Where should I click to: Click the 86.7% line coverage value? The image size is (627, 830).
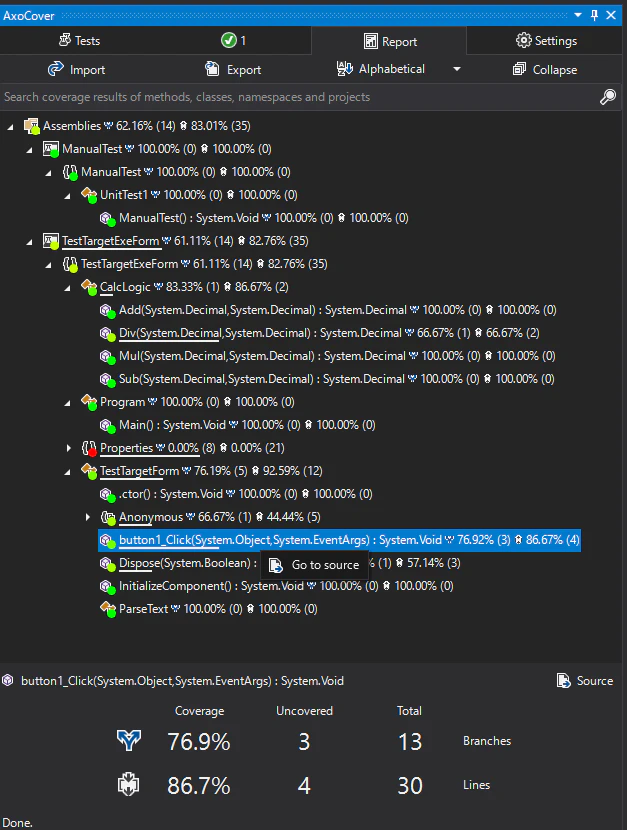pyautogui.click(x=199, y=786)
